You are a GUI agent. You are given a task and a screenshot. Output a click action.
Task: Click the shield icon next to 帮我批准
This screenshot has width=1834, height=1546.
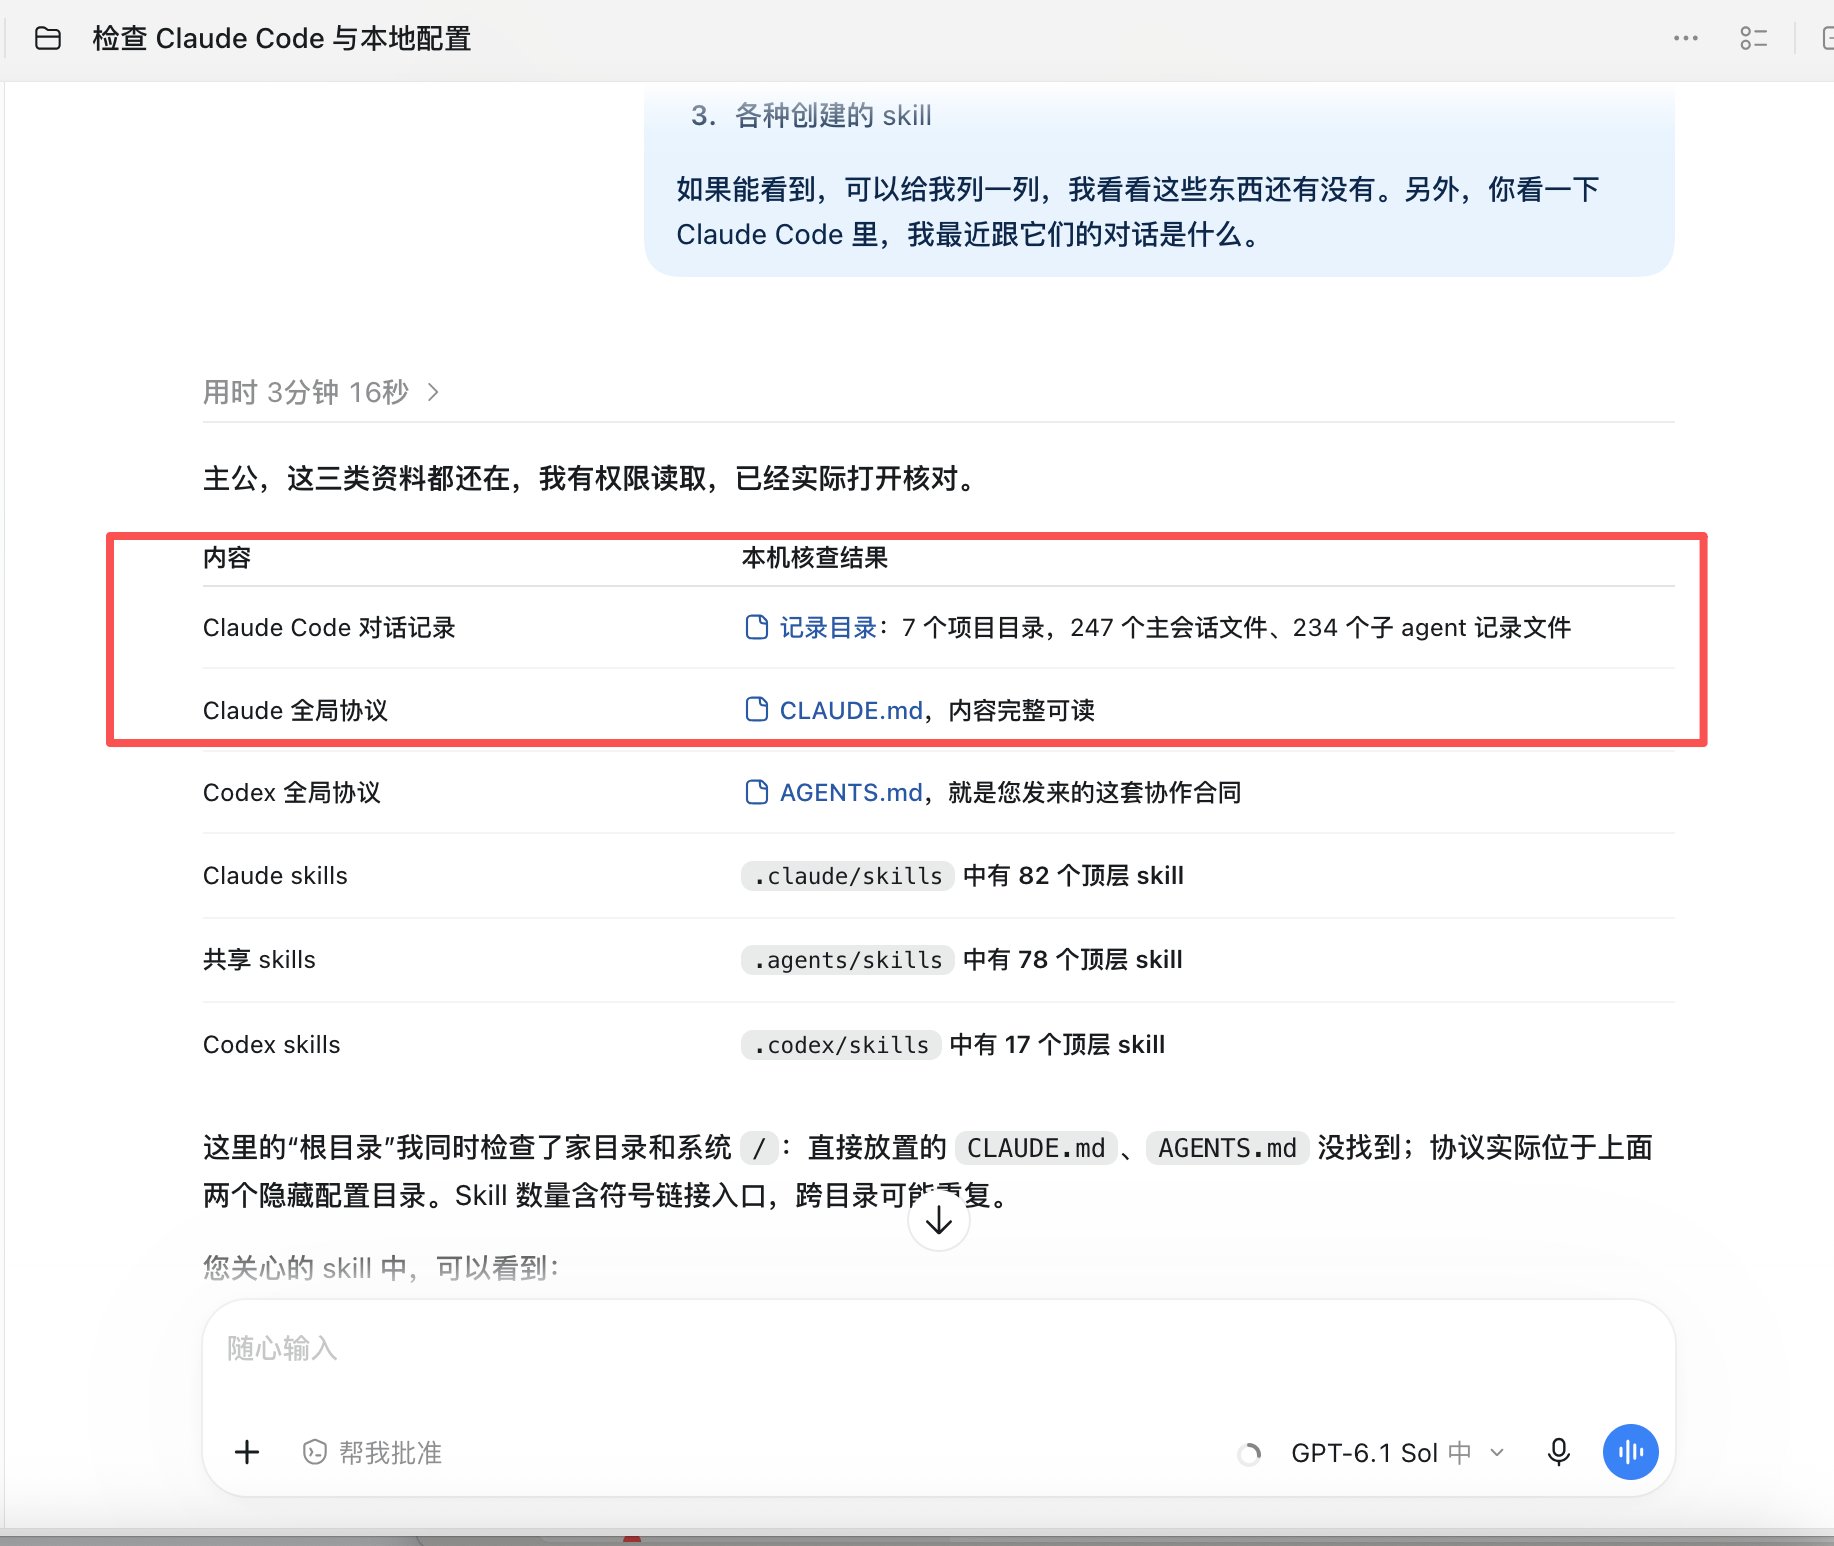(315, 1452)
